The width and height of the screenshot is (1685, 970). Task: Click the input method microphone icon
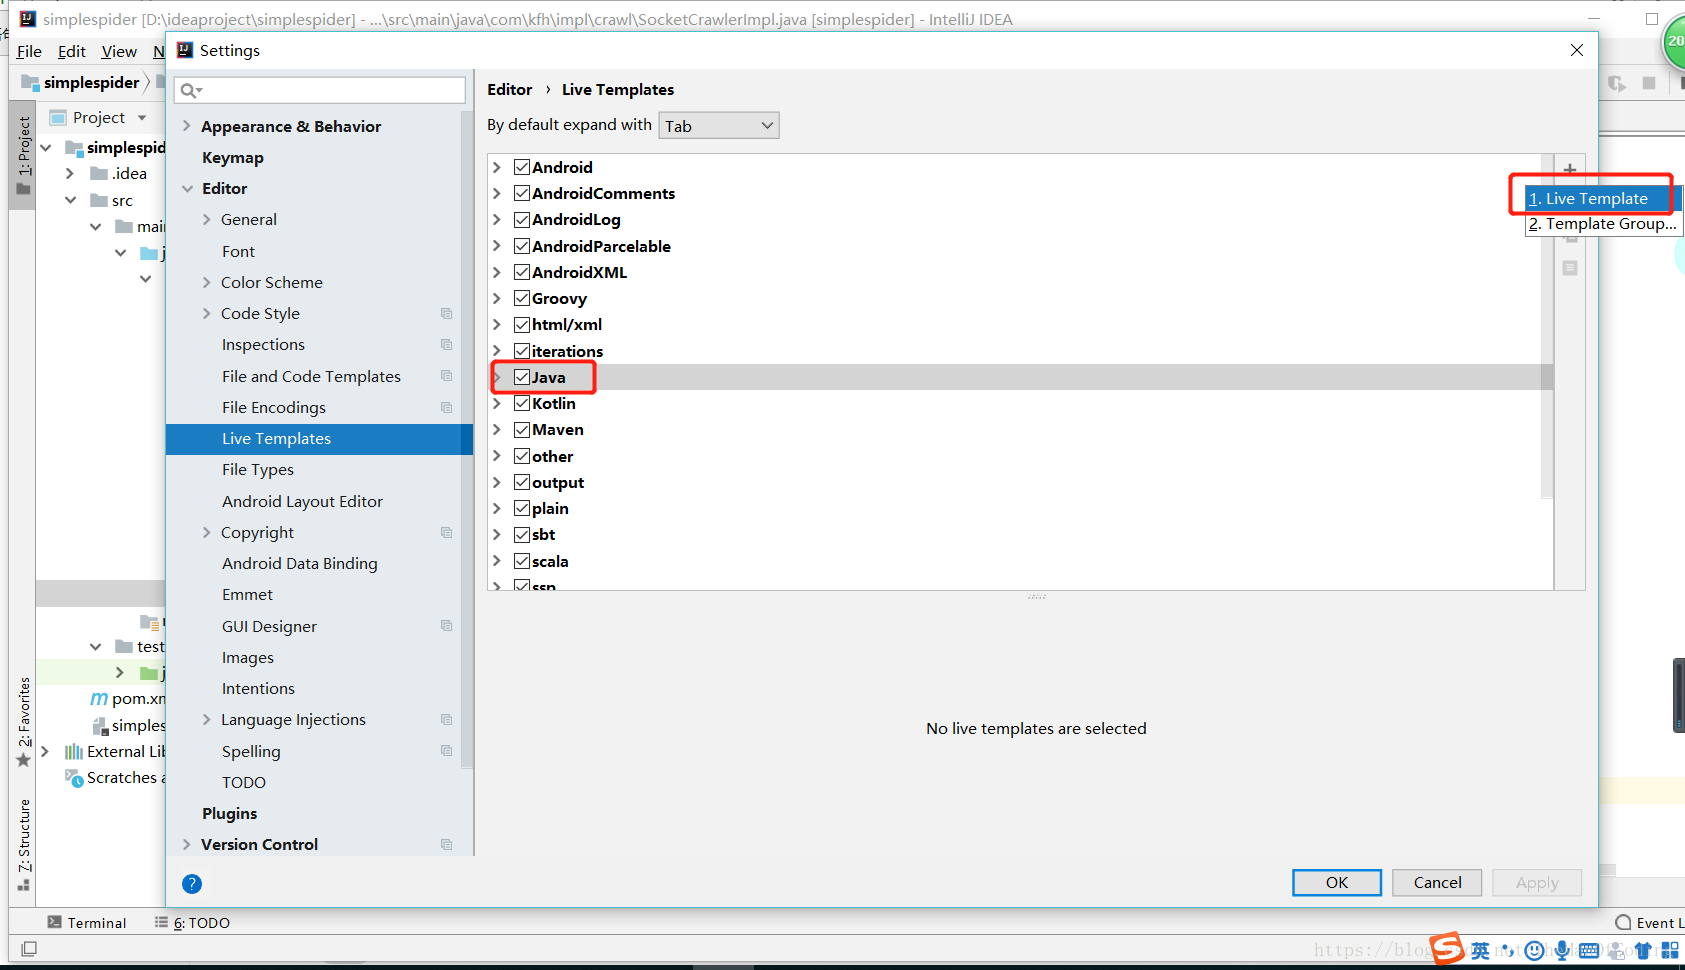point(1562,950)
